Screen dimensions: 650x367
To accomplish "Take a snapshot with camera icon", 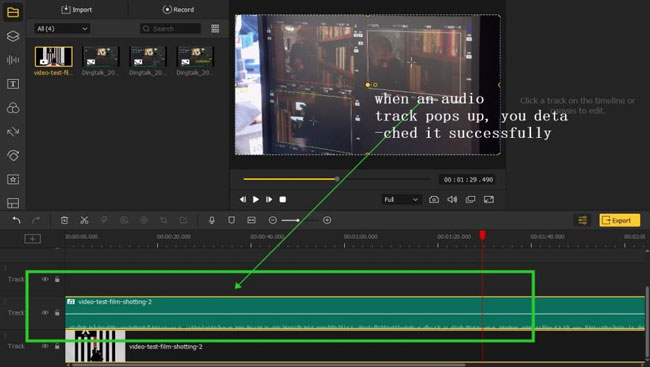I will pos(434,199).
